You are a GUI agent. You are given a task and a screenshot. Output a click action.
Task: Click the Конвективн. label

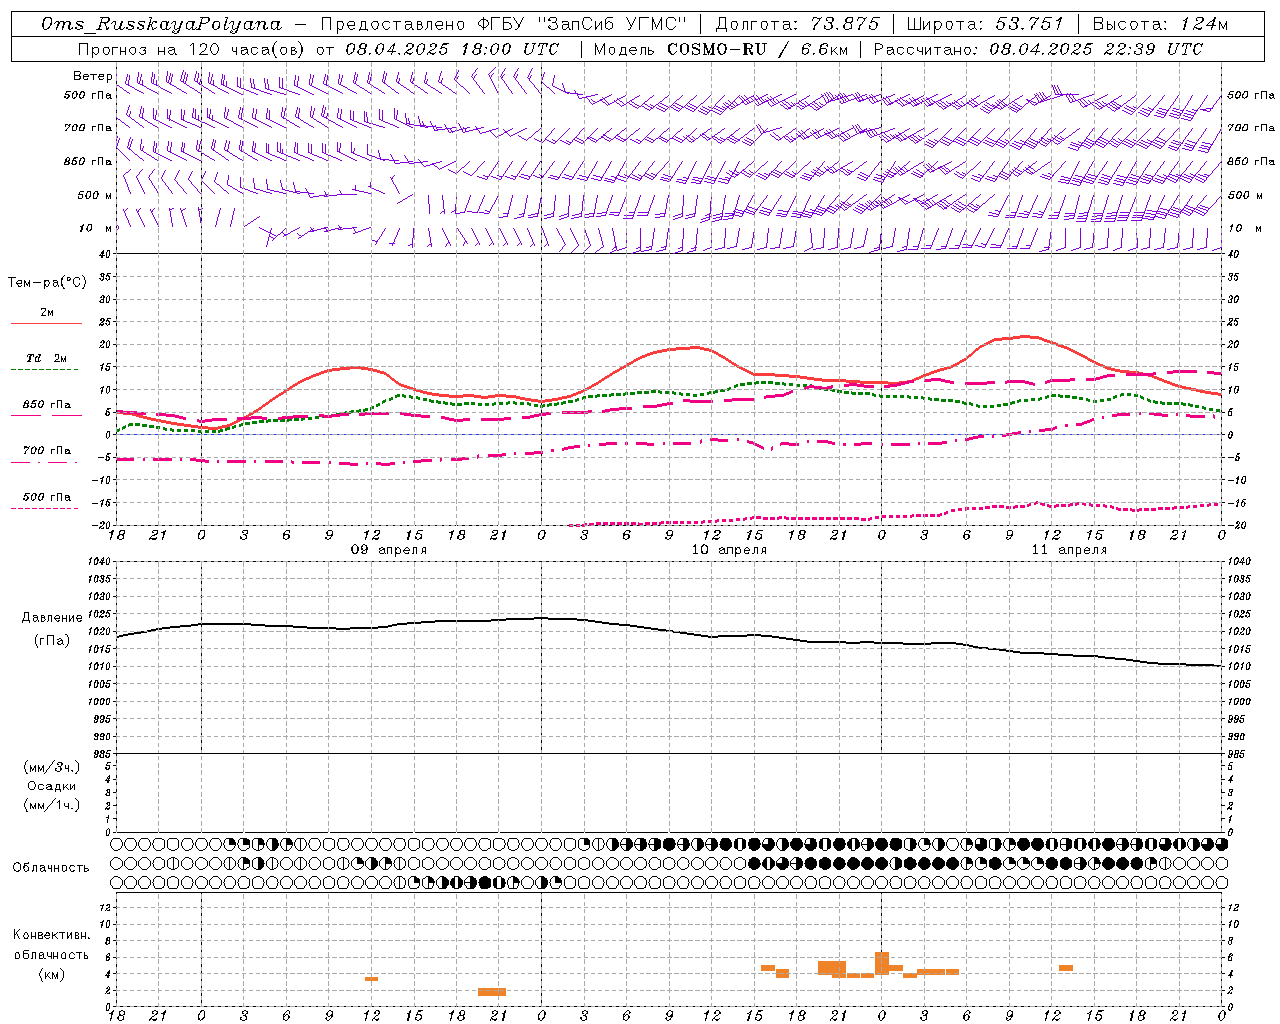[51, 935]
